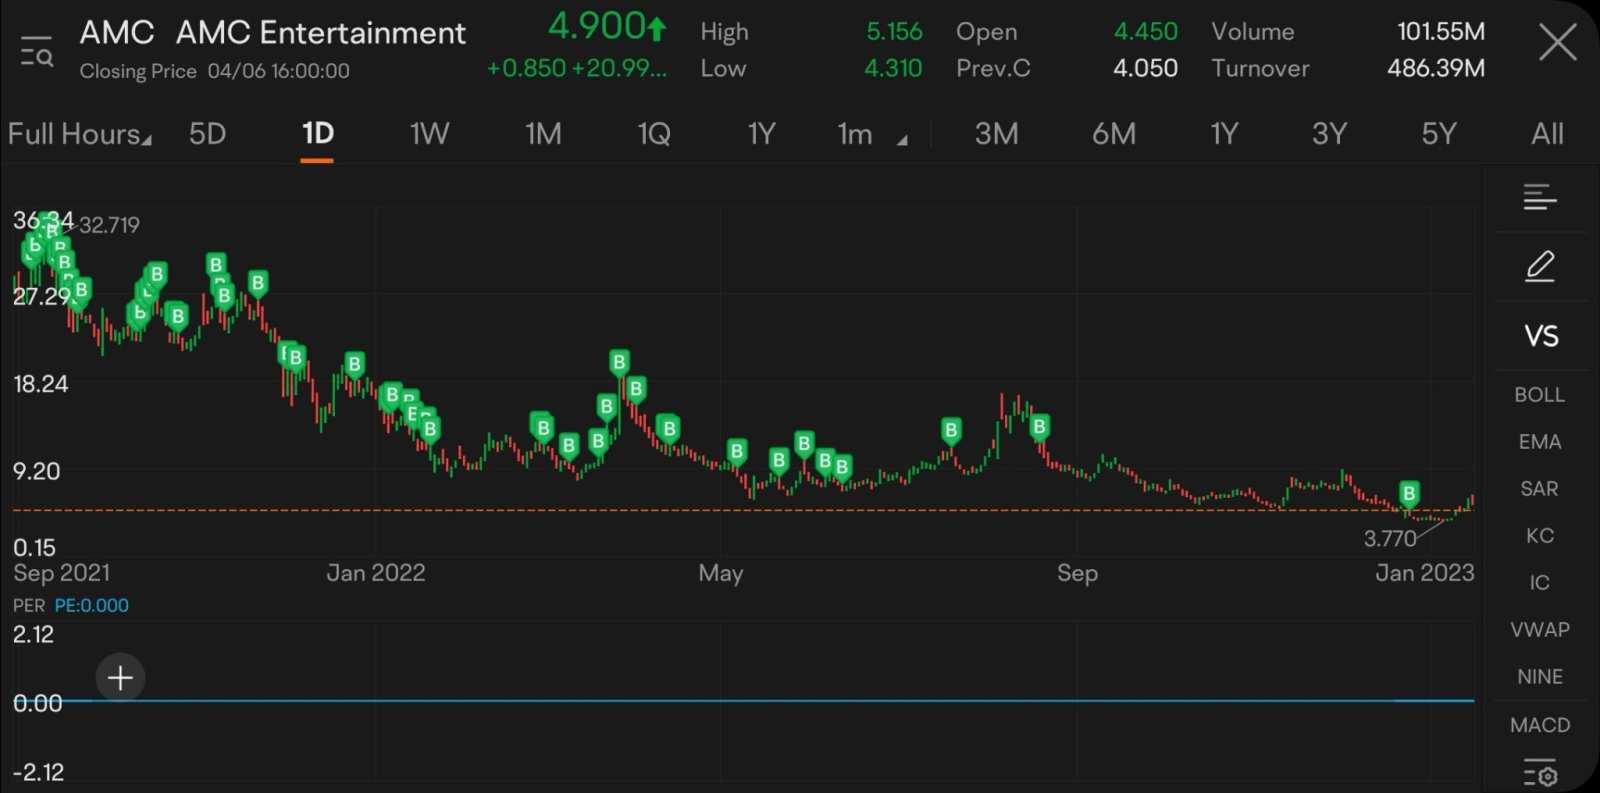Switch to the 1W chart tab
The height and width of the screenshot is (793, 1600).
[429, 134]
